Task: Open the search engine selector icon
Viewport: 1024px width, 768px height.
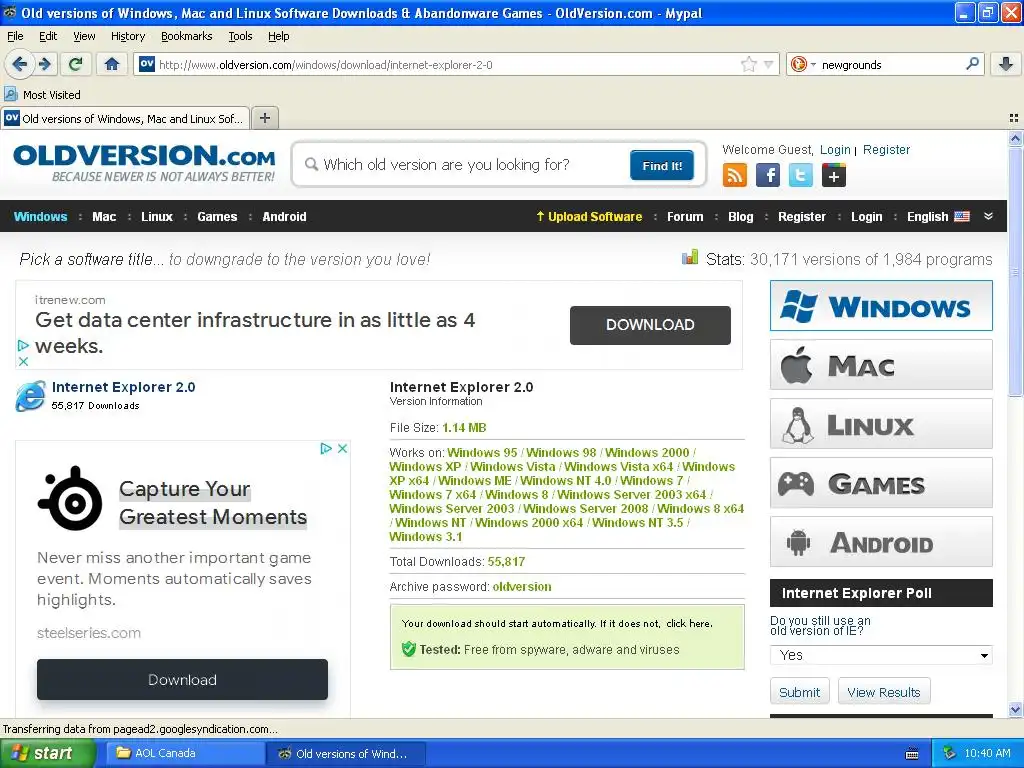Action: pyautogui.click(x=803, y=64)
